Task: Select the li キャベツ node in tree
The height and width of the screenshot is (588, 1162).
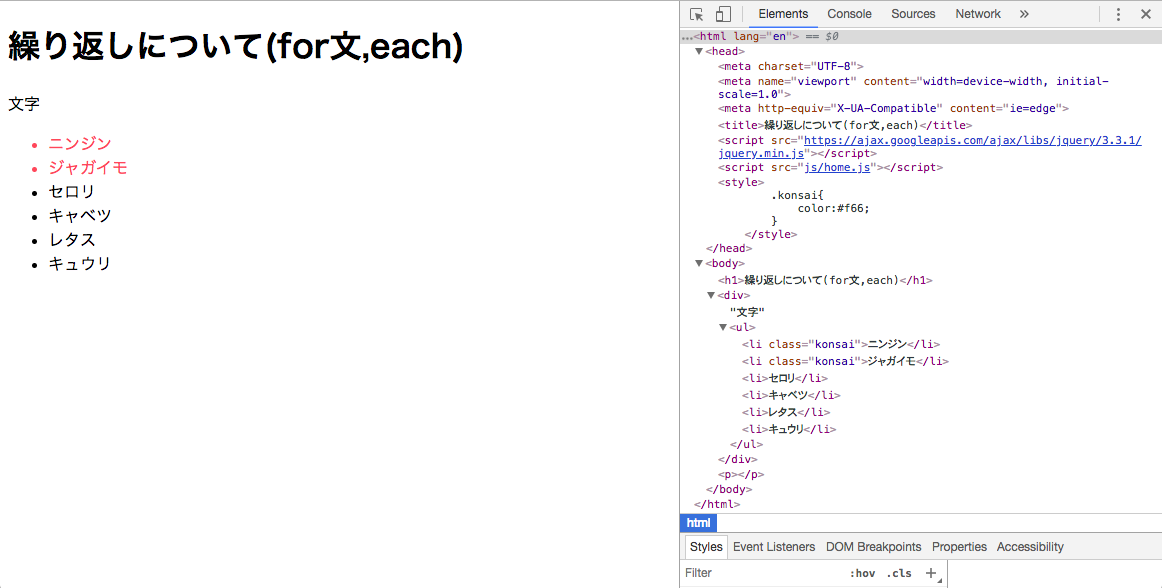Action: tap(791, 395)
